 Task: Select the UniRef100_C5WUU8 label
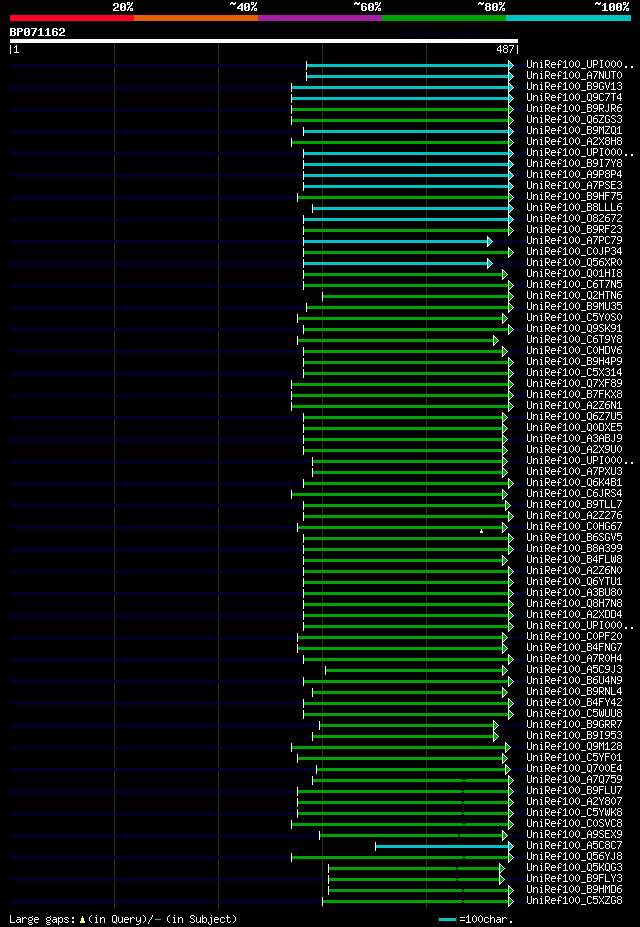pyautogui.click(x=574, y=714)
